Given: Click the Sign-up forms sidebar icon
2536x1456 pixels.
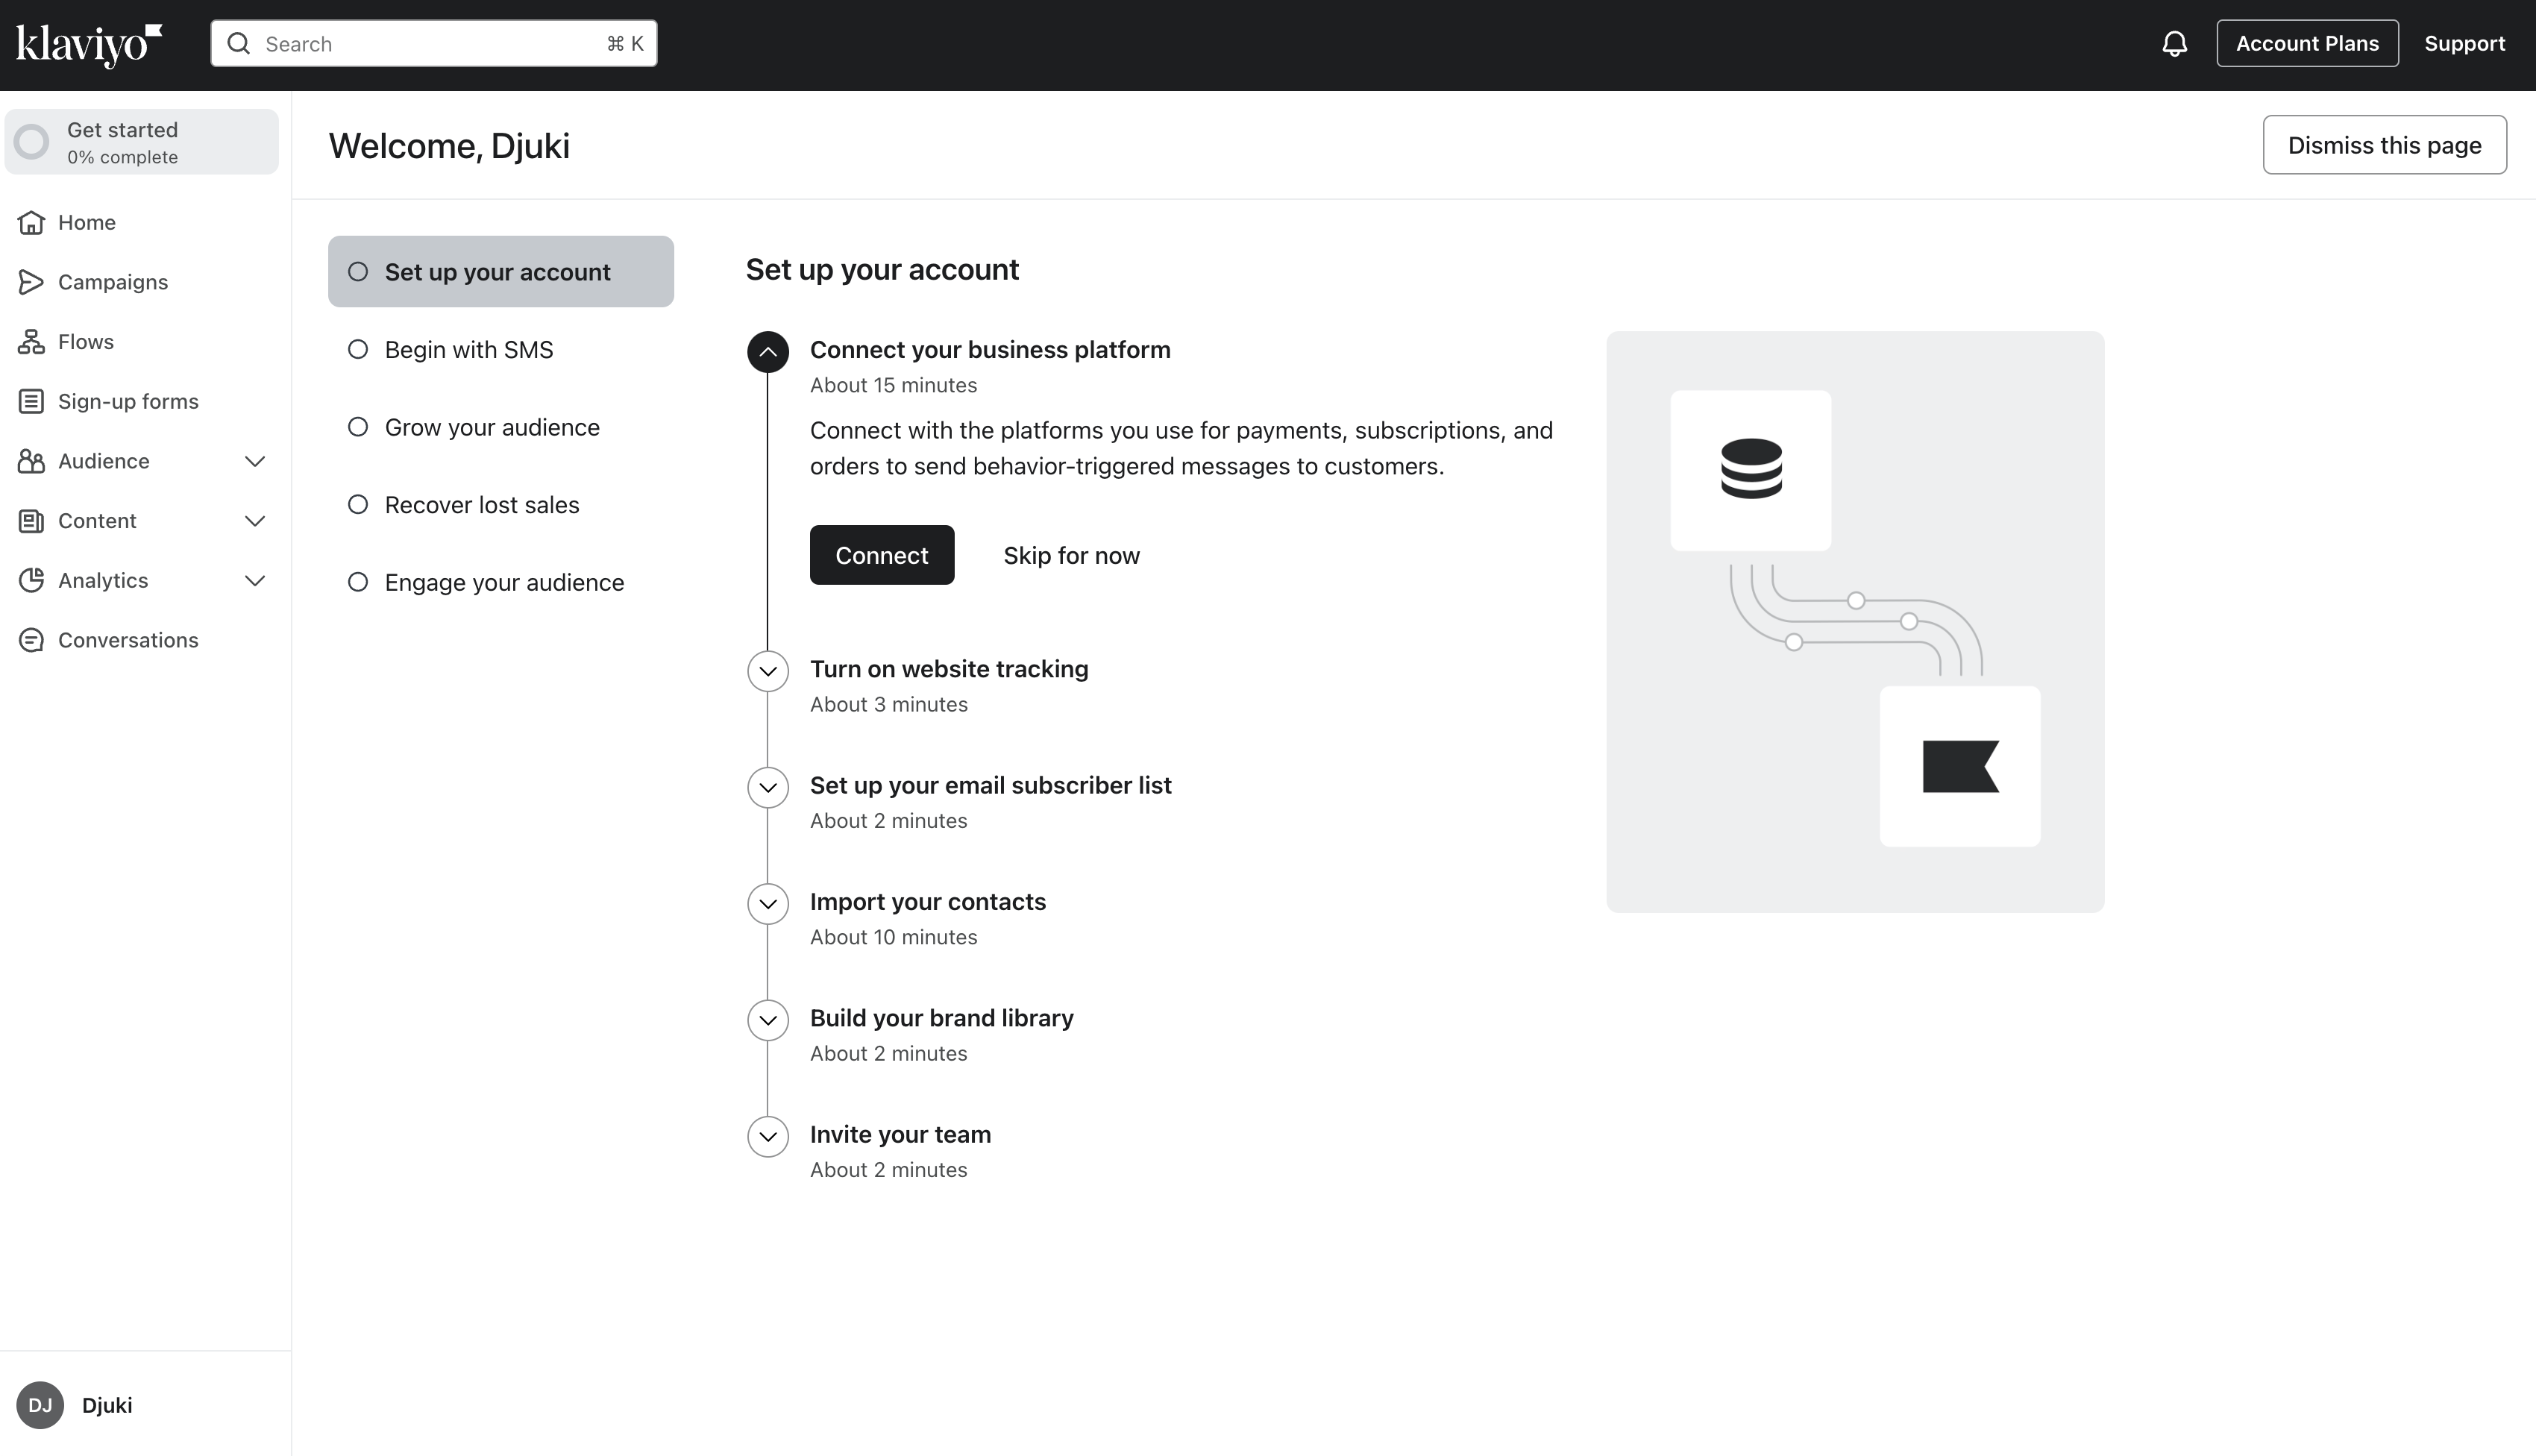Looking at the screenshot, I should pyautogui.click(x=31, y=401).
